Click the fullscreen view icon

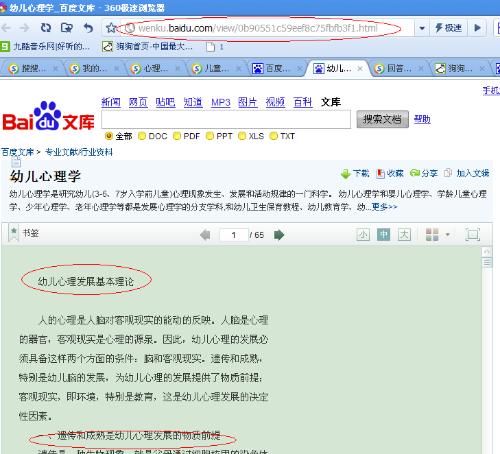coord(473,235)
